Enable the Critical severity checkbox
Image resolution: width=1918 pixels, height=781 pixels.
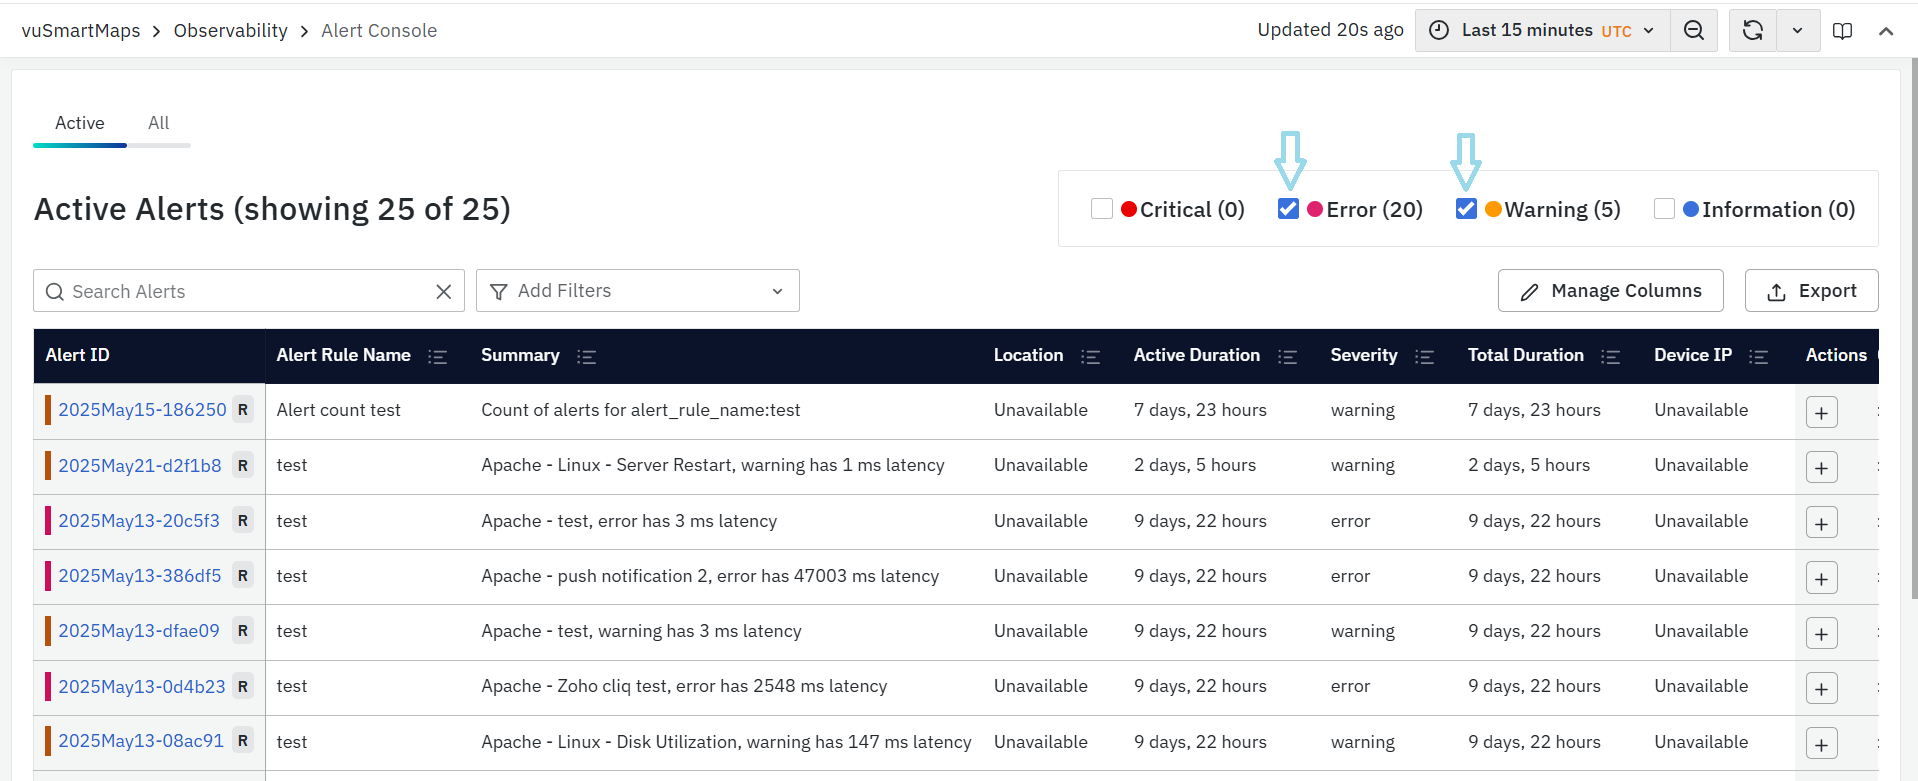pos(1102,209)
